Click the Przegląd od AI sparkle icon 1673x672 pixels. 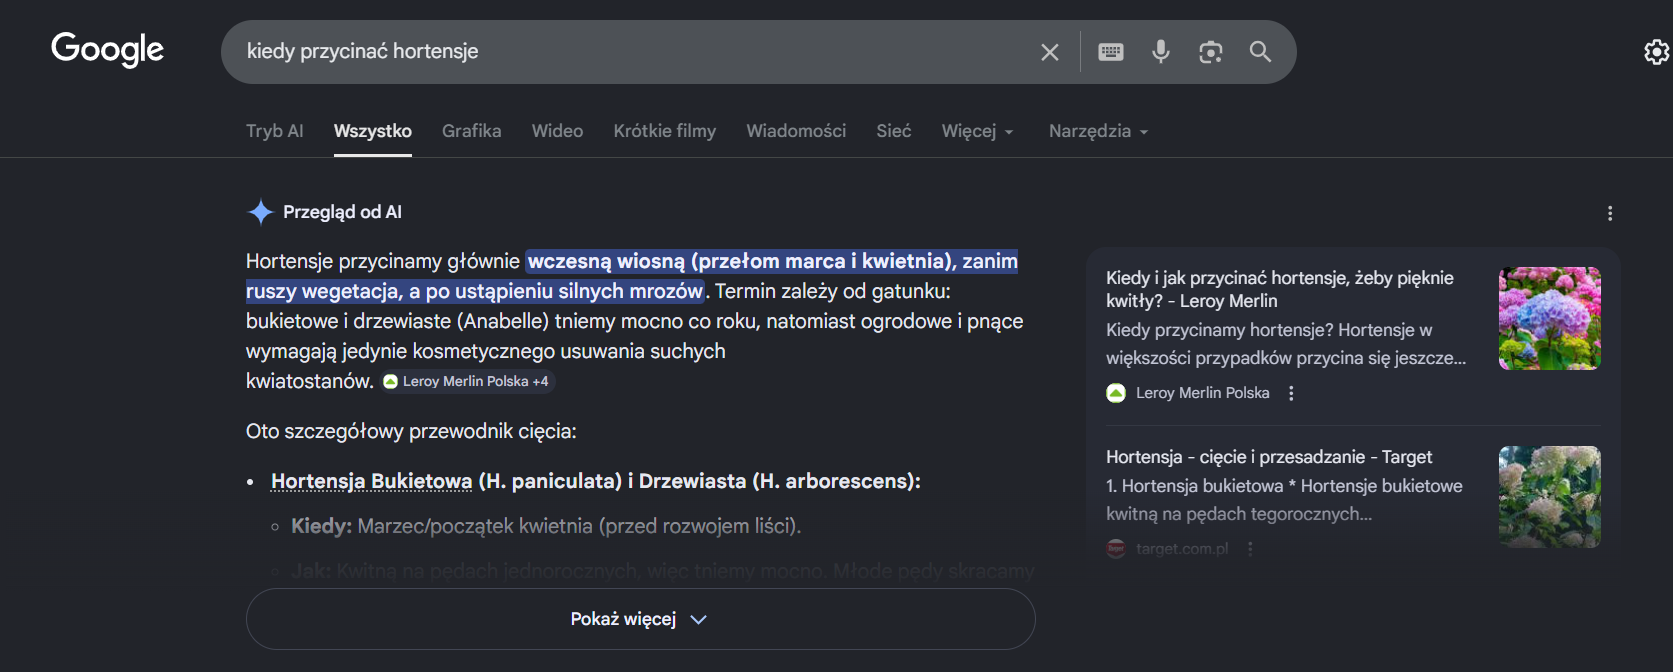(260, 212)
